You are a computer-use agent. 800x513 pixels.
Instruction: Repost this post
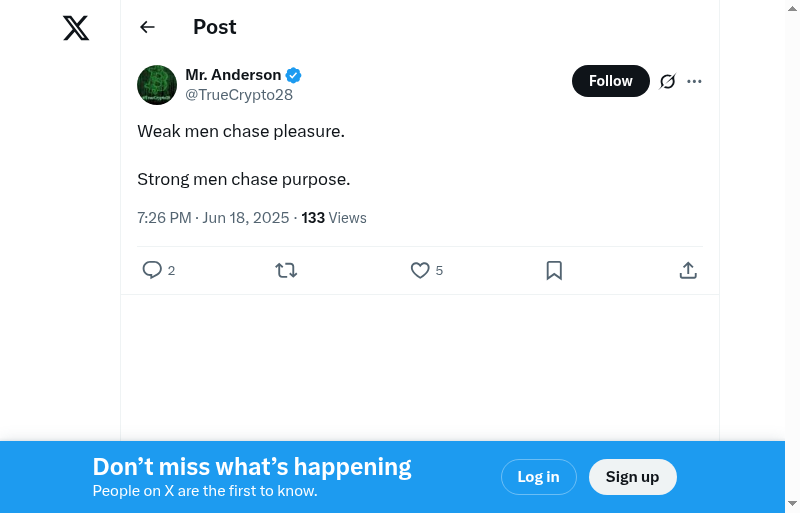[x=286, y=270]
